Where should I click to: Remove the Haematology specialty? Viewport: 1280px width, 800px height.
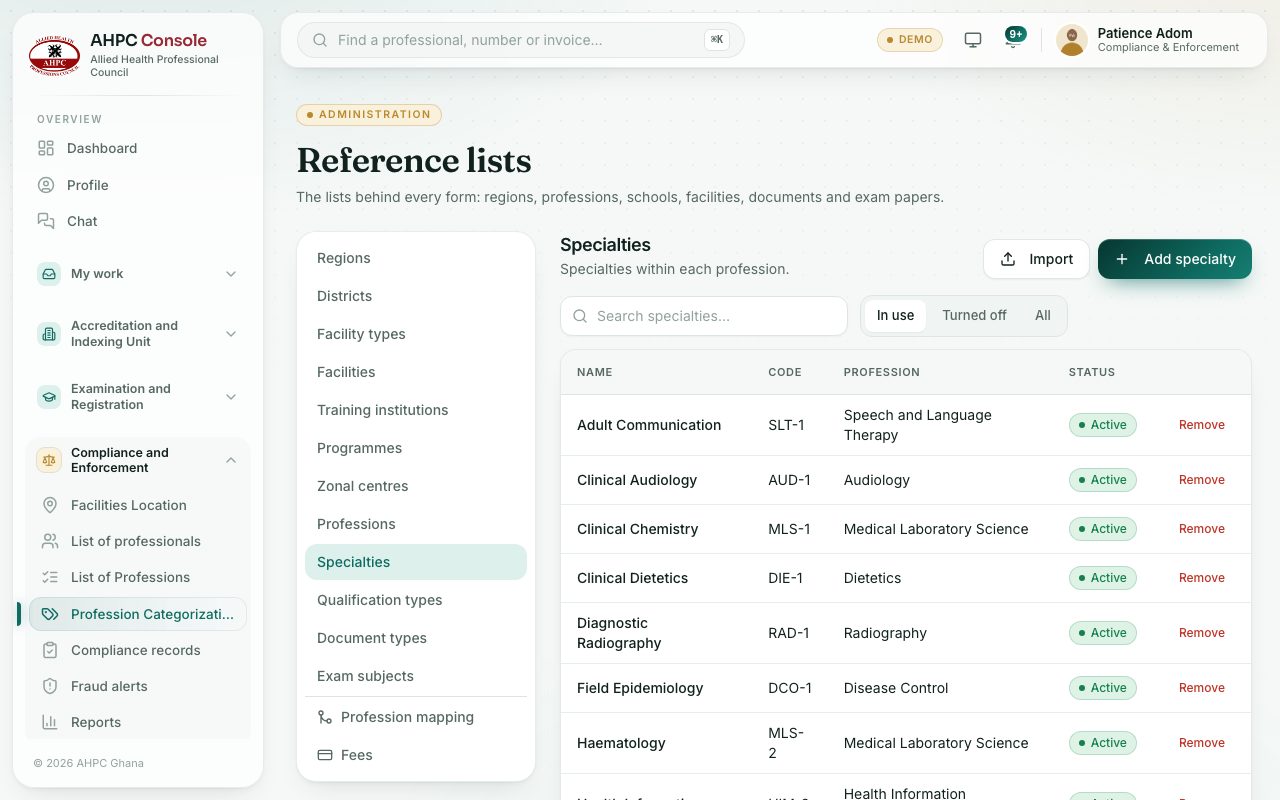tap(1202, 743)
